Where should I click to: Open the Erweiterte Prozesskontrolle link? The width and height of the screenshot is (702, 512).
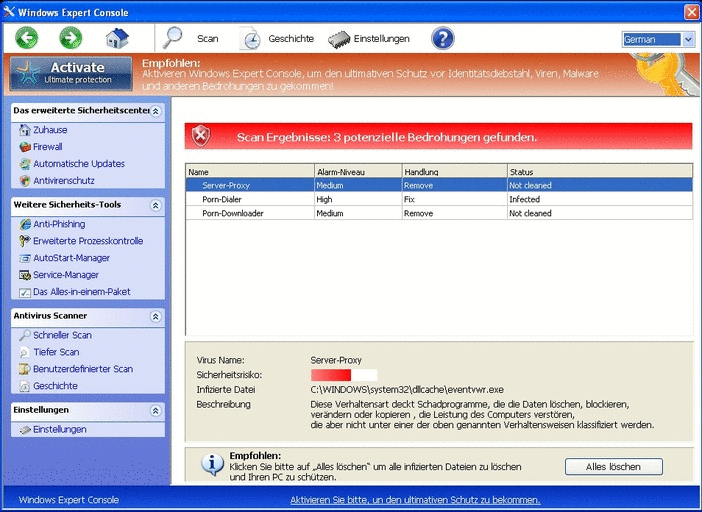coord(88,241)
